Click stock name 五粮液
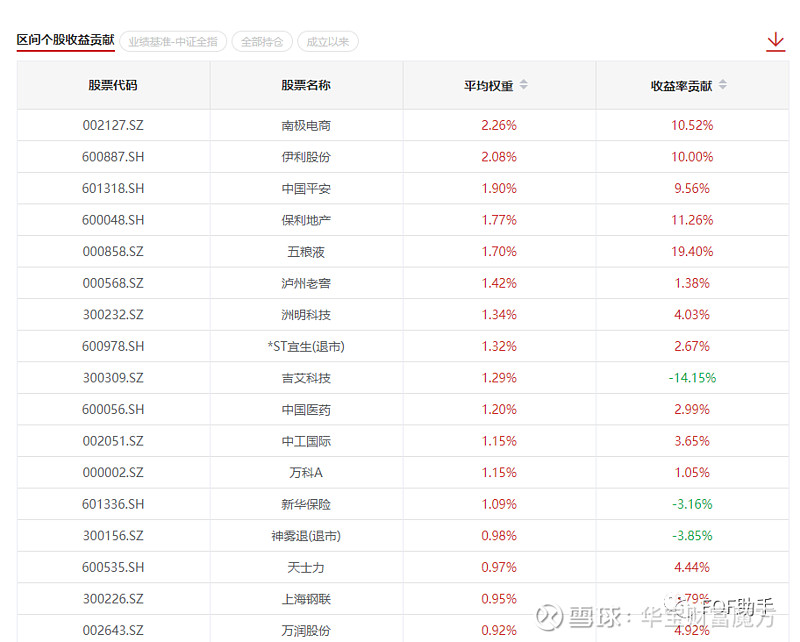800x642 pixels. click(x=306, y=252)
